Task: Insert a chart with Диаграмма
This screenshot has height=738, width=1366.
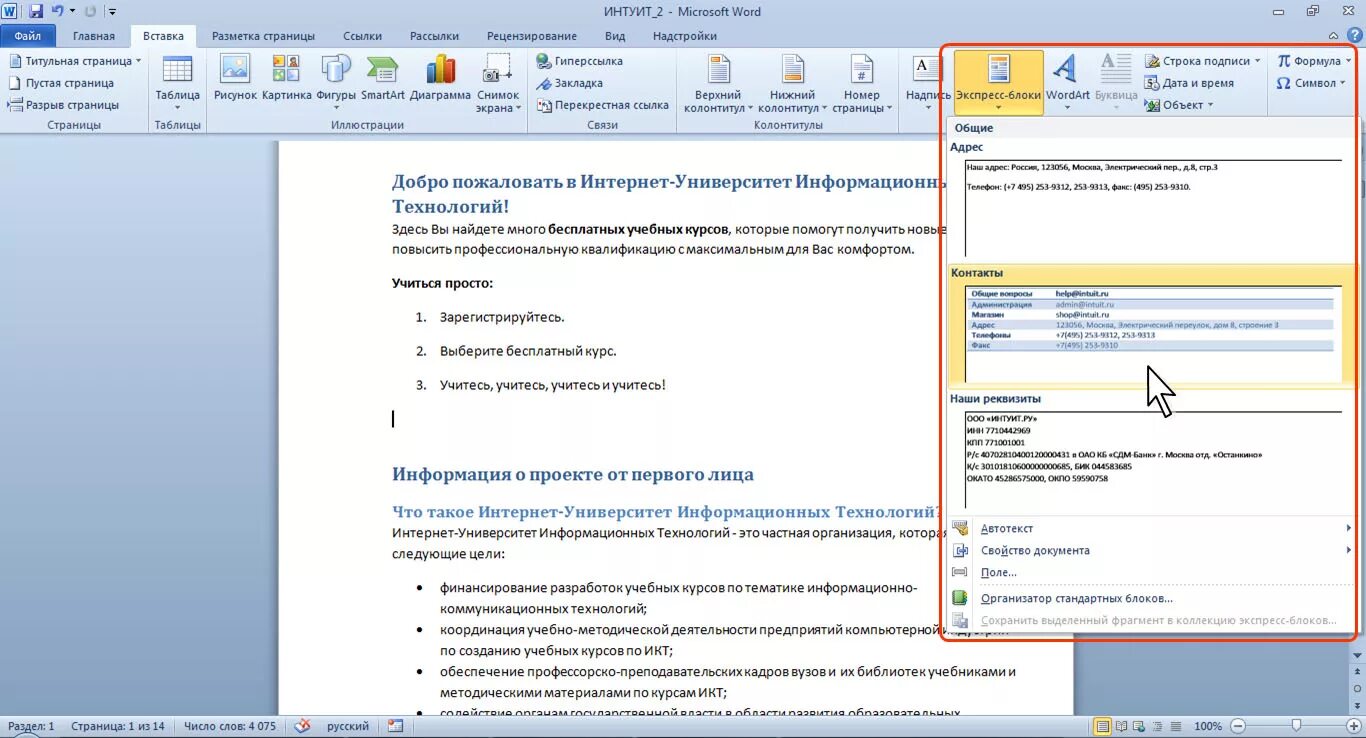Action: pyautogui.click(x=440, y=78)
